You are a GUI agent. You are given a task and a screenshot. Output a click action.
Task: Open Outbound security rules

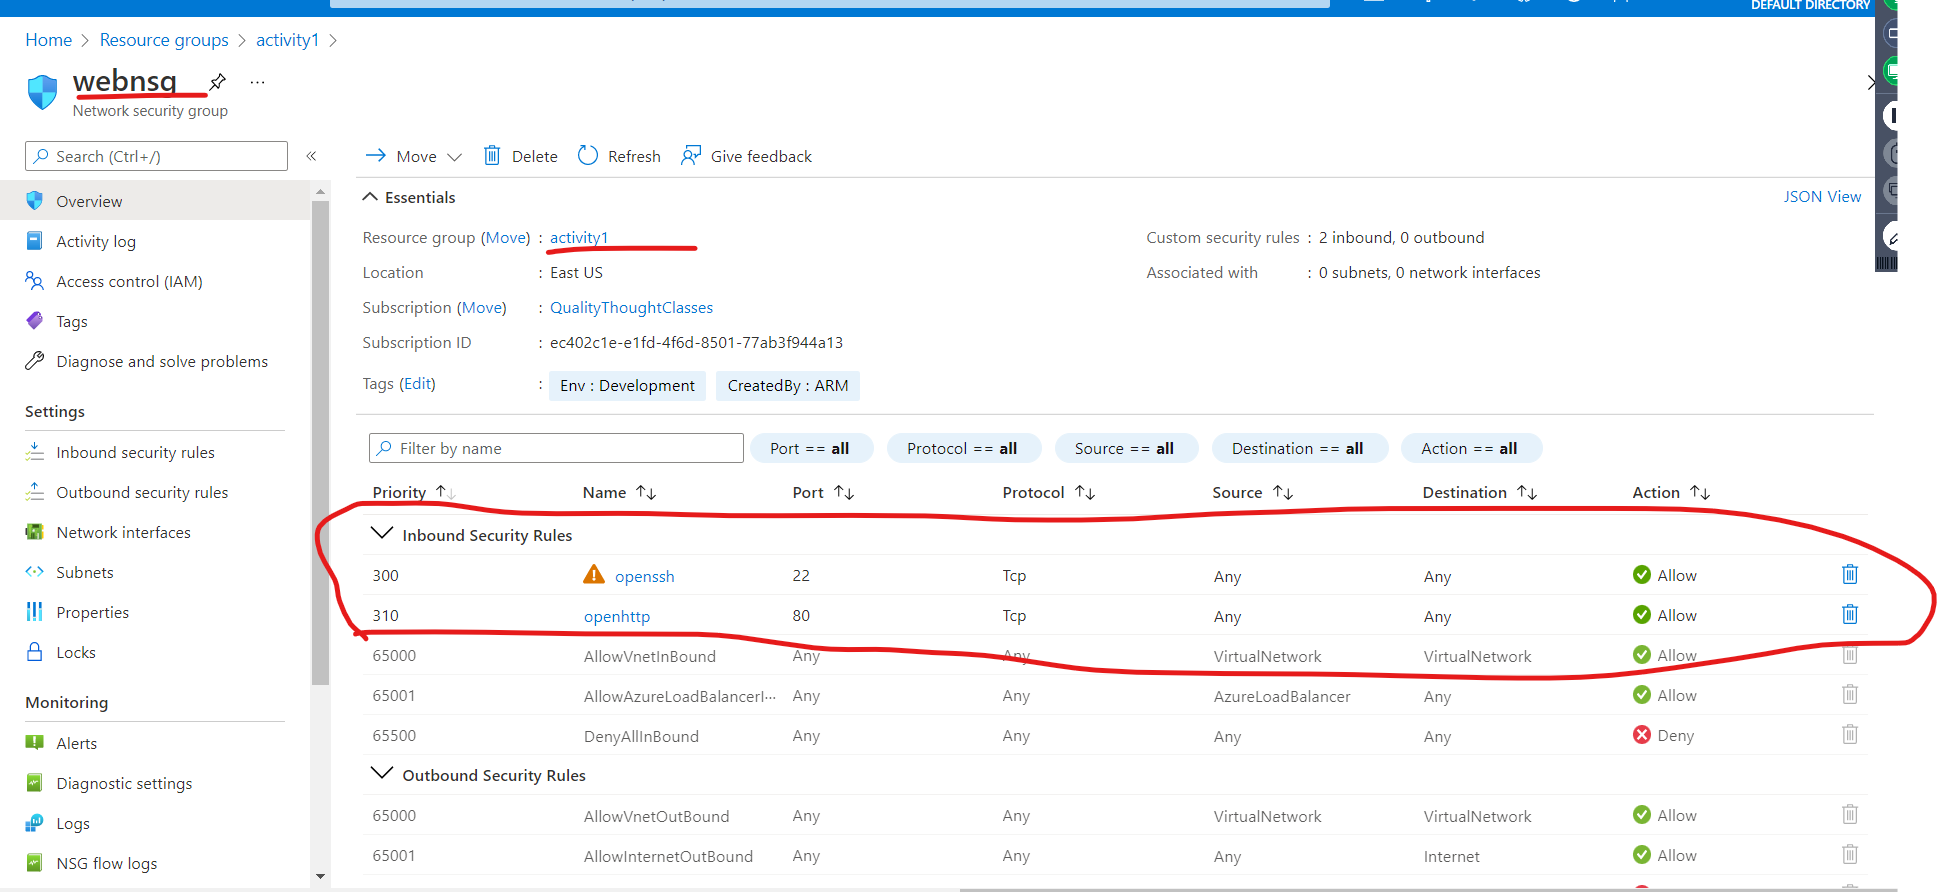pyautogui.click(x=142, y=492)
